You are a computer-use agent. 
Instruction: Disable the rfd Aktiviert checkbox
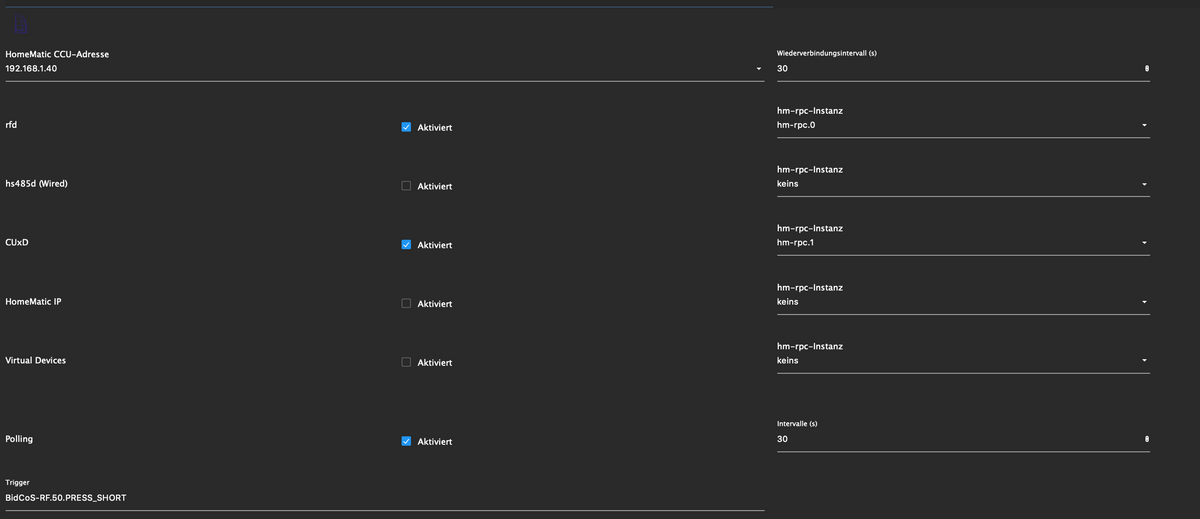[406, 128]
